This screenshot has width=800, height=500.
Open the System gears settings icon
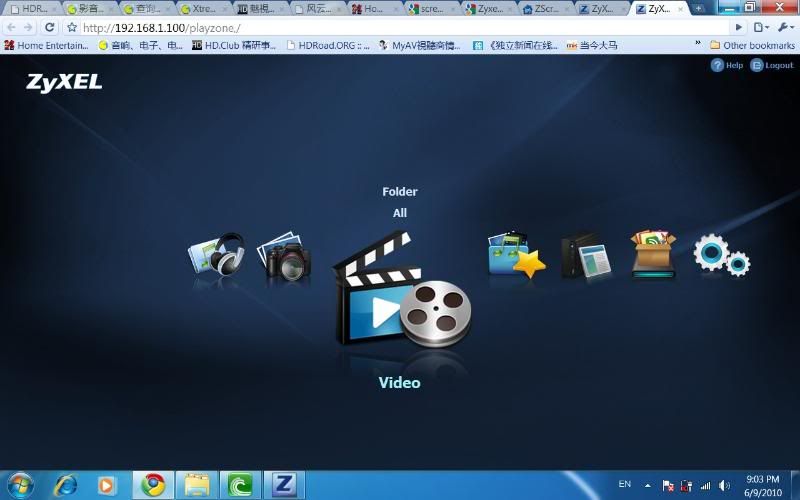click(x=721, y=255)
